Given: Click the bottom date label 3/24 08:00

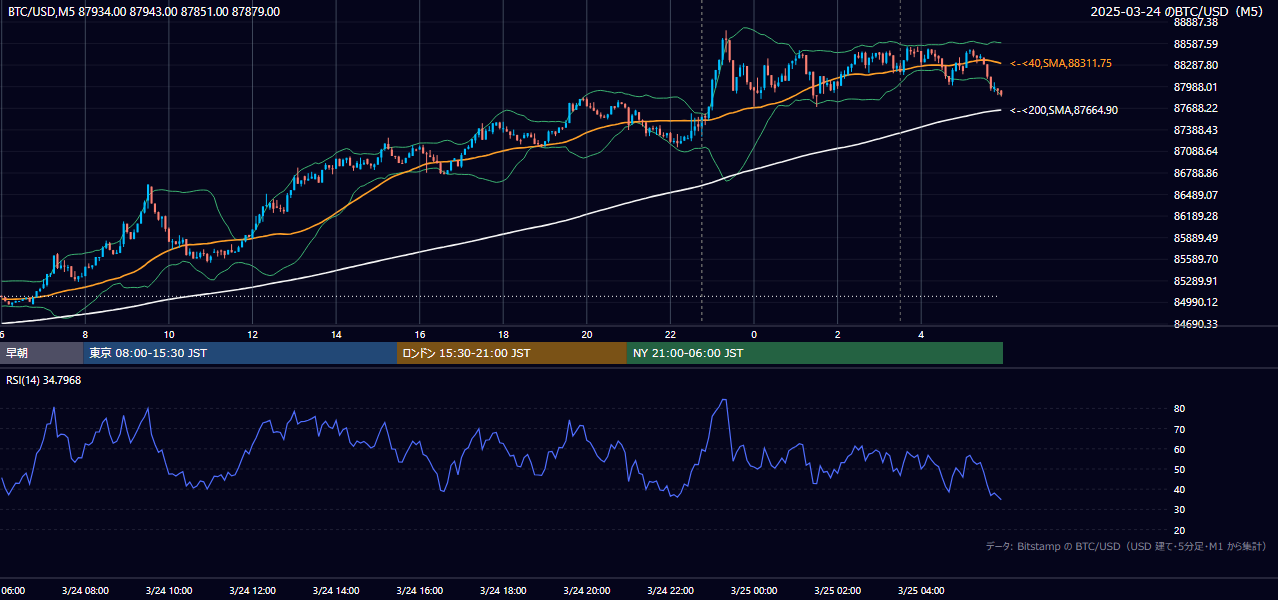Looking at the screenshot, I should pos(85,591).
